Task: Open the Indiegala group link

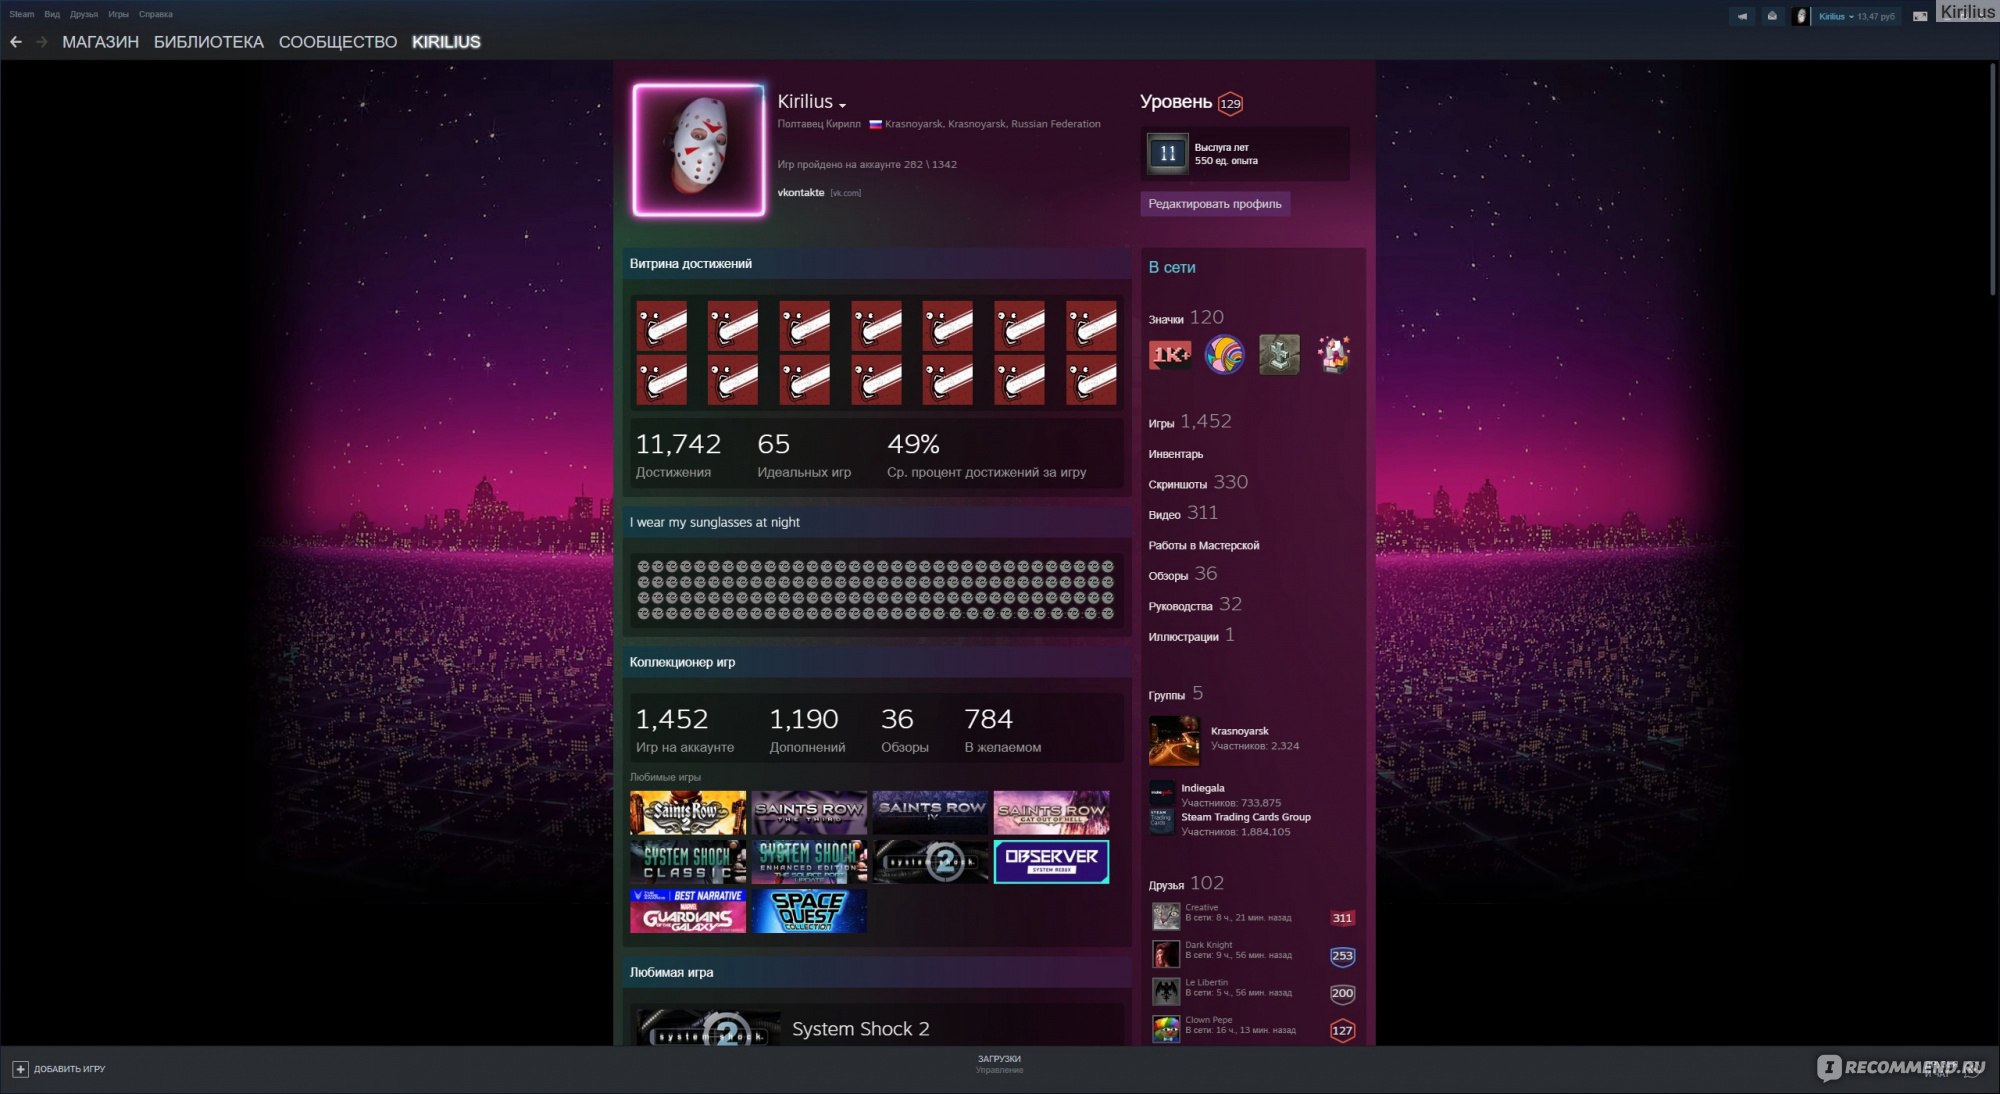Action: point(1202,788)
